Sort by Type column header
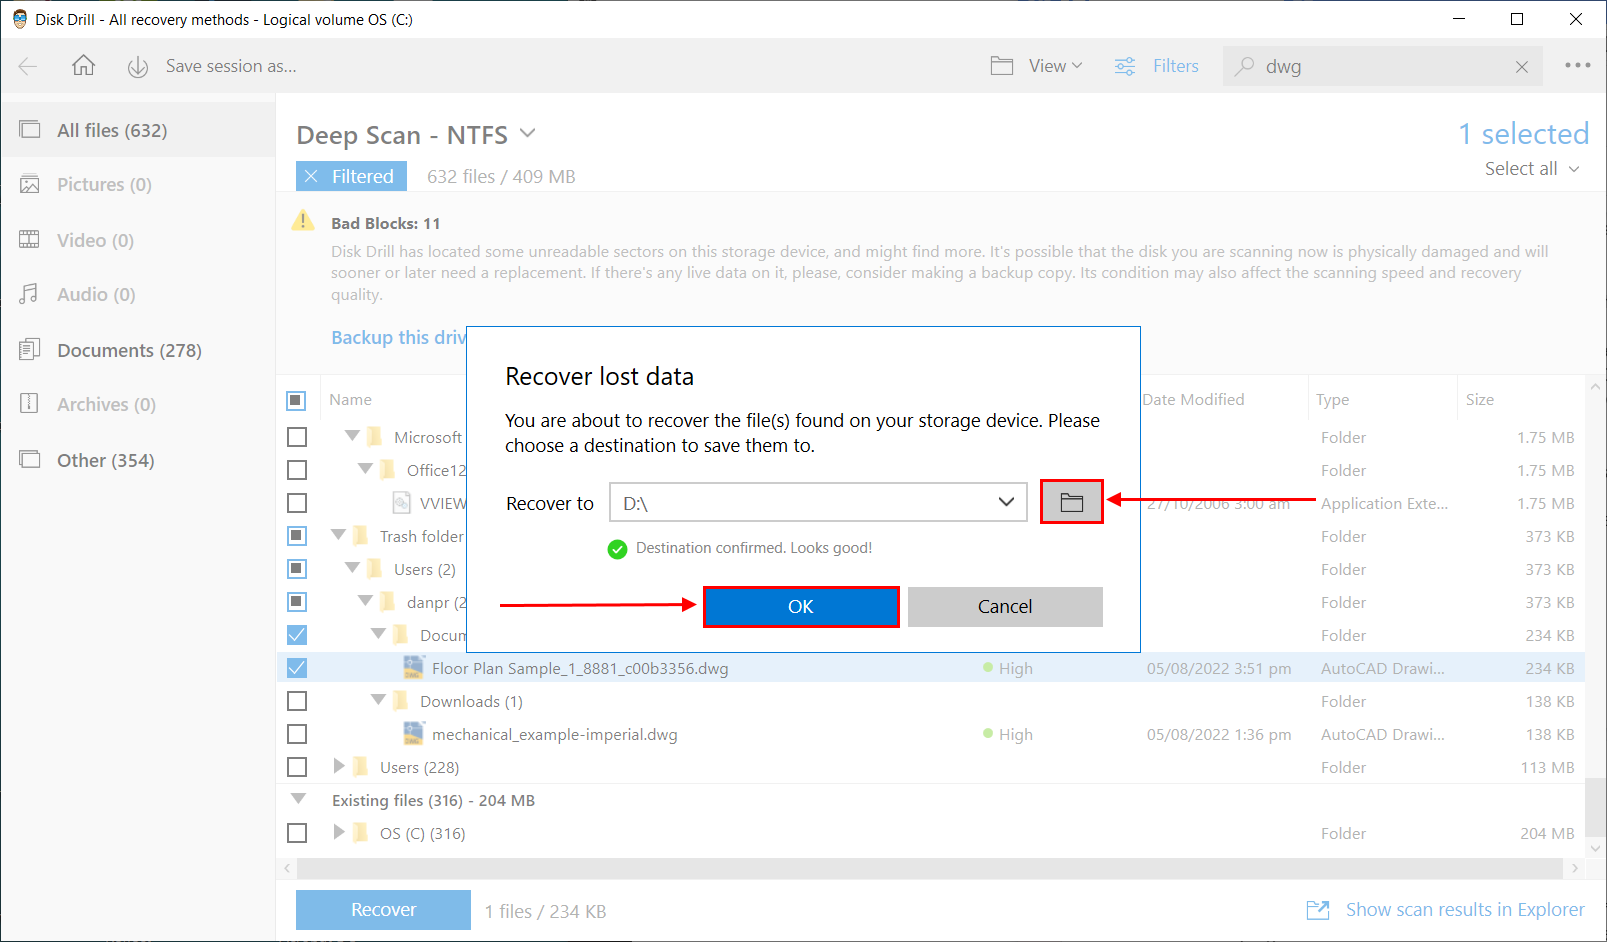The image size is (1607, 942). (x=1333, y=400)
